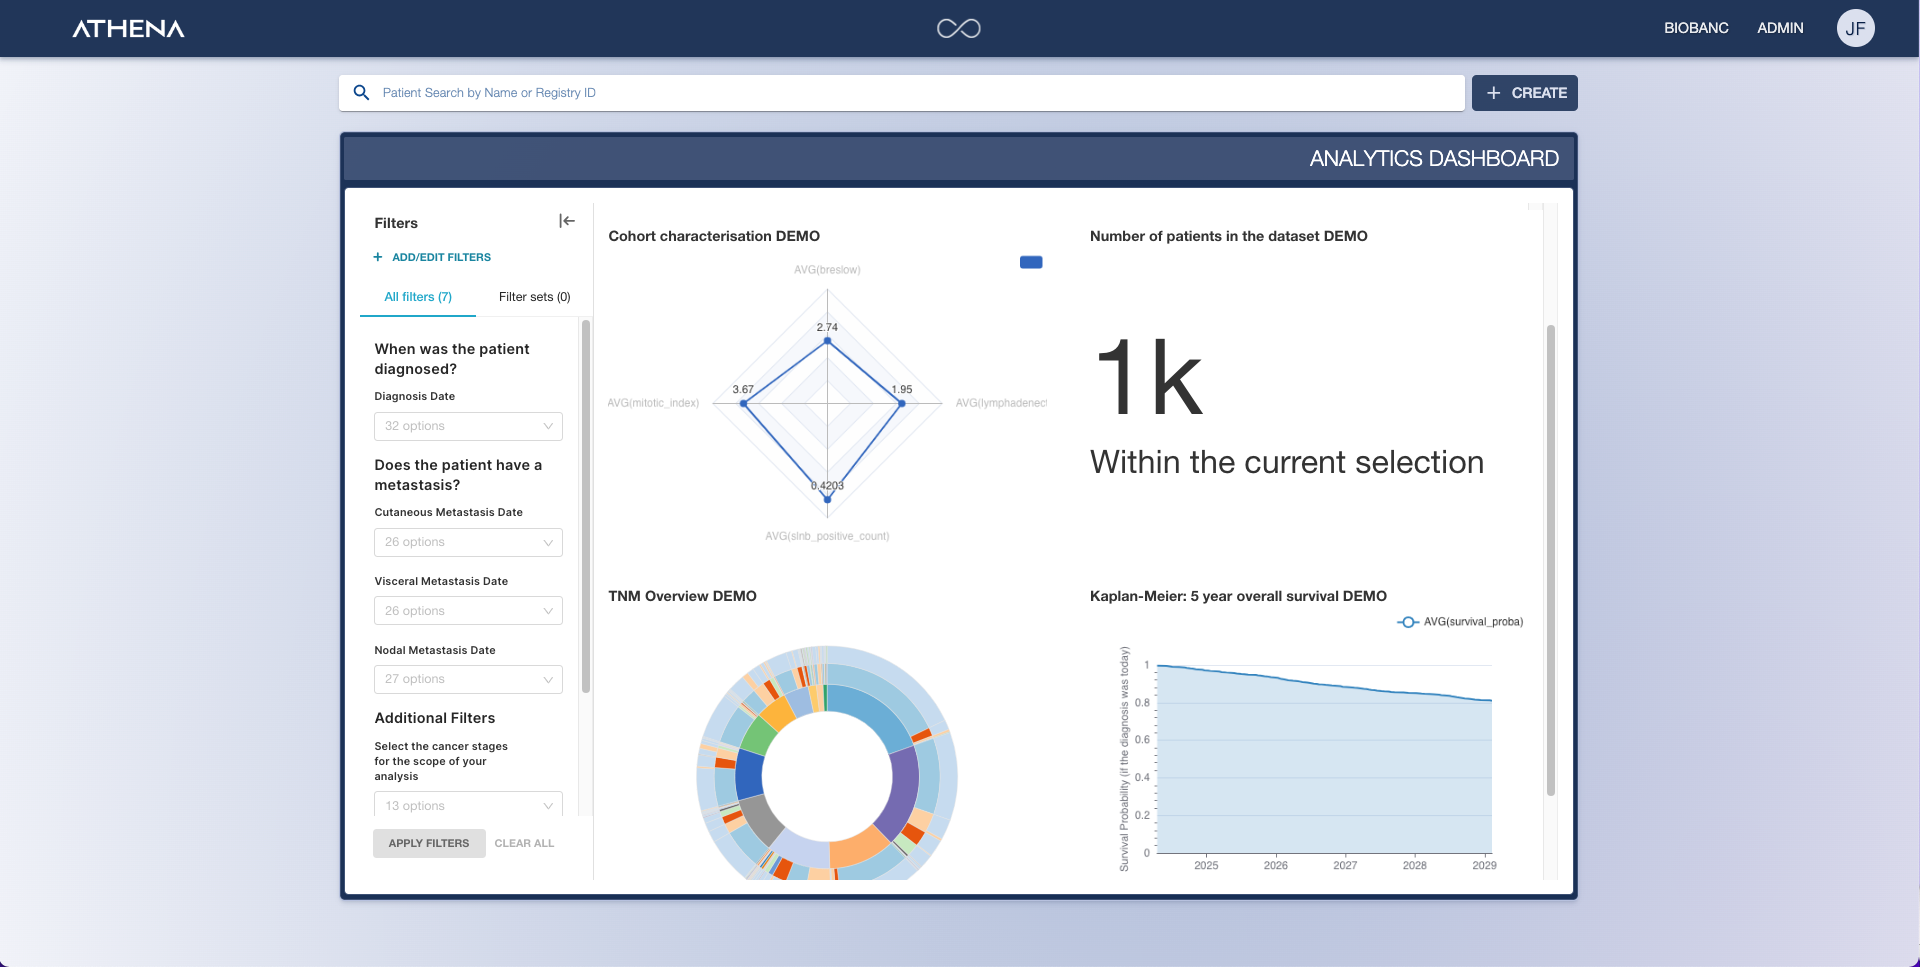
Task: Click the Create button
Action: point(1525,93)
